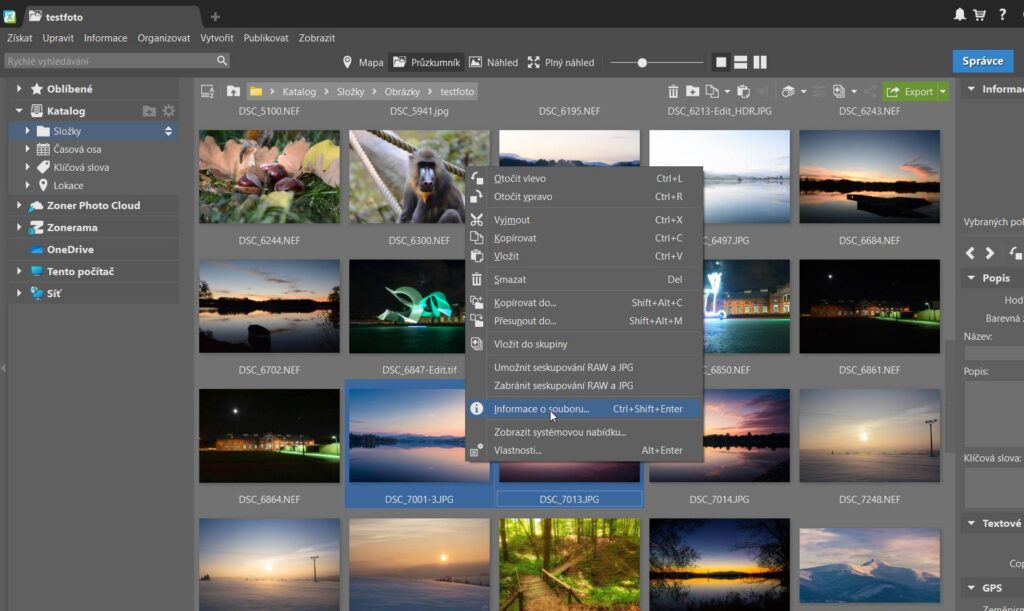
Task: Choose Informace o souboru from context menu
Action: click(x=584, y=409)
